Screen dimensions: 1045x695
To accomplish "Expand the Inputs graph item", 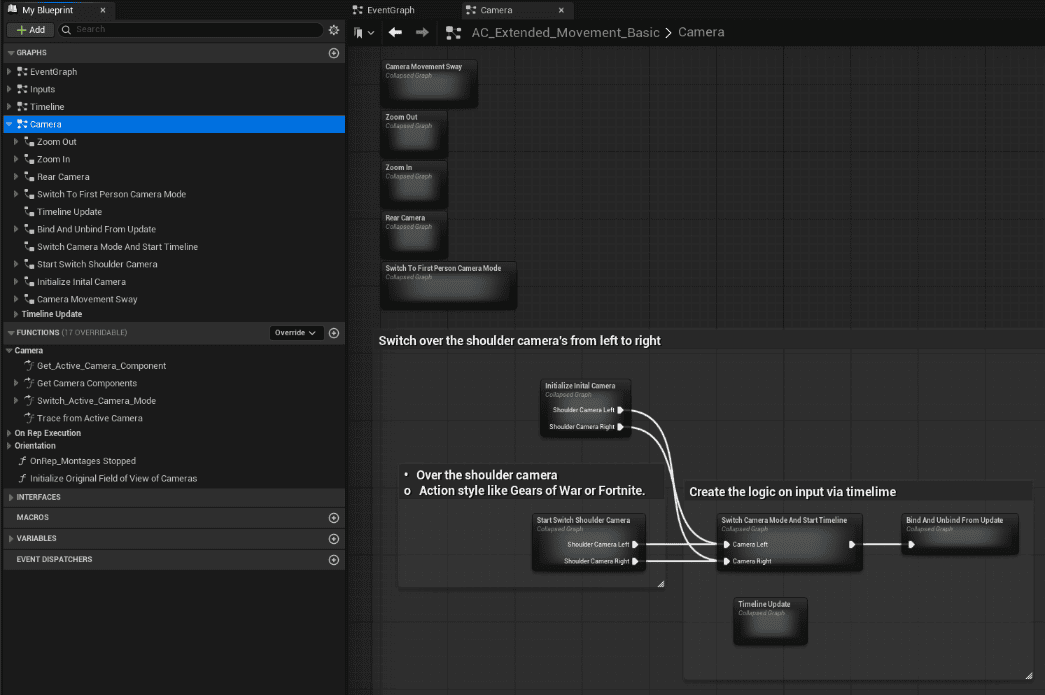I will click(x=9, y=89).
